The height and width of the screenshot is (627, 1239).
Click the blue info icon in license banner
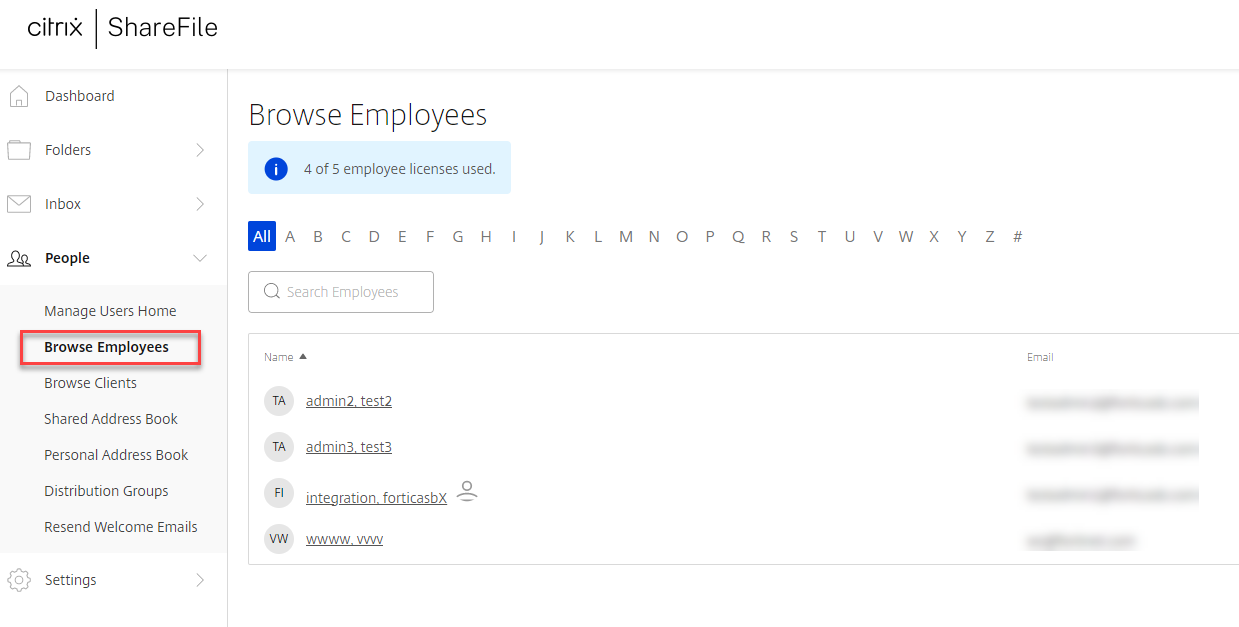[x=276, y=169]
